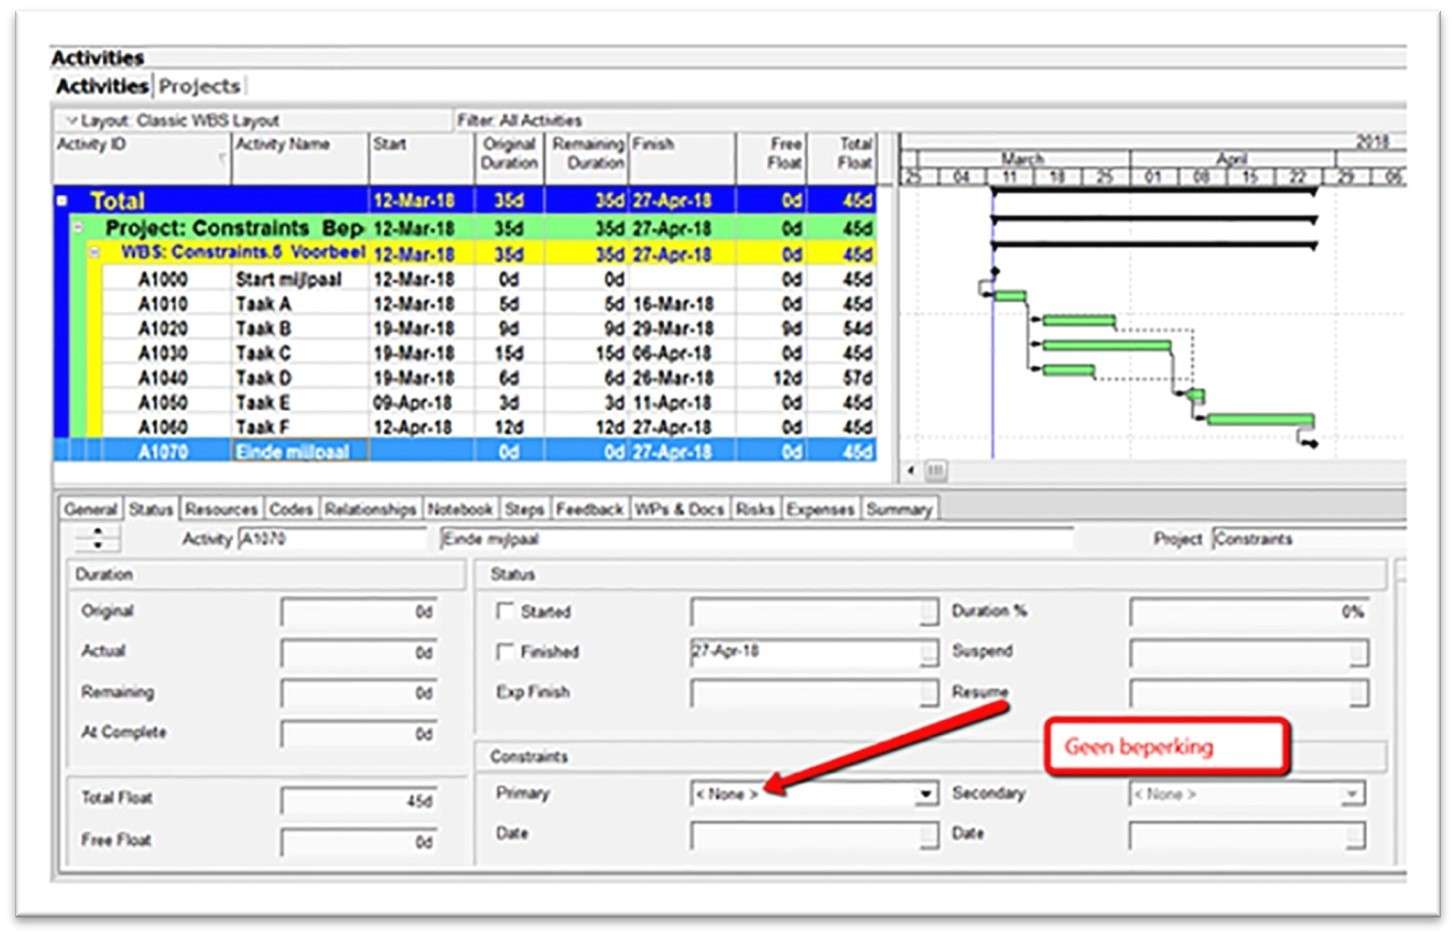Switch to the Projects tab
Screen dimensions: 1456x937
click(198, 86)
